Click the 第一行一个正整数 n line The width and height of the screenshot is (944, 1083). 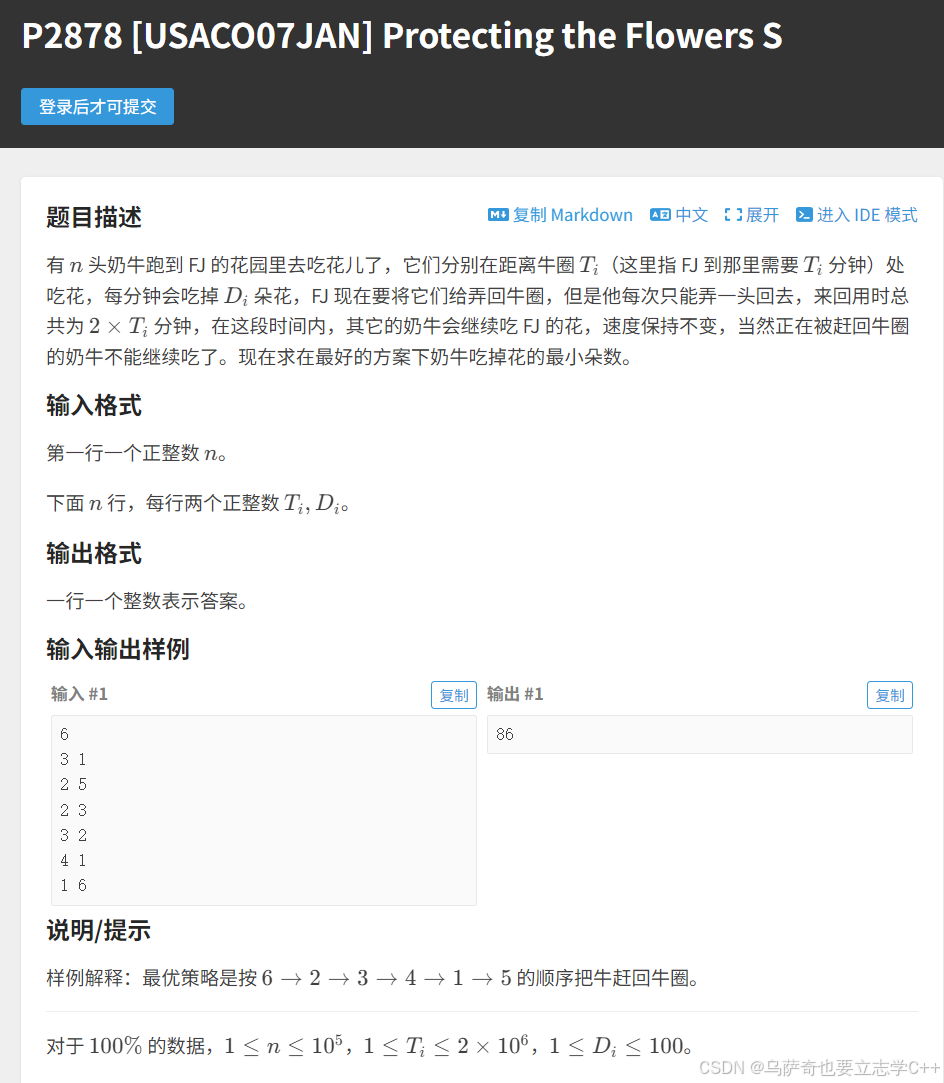tap(137, 453)
